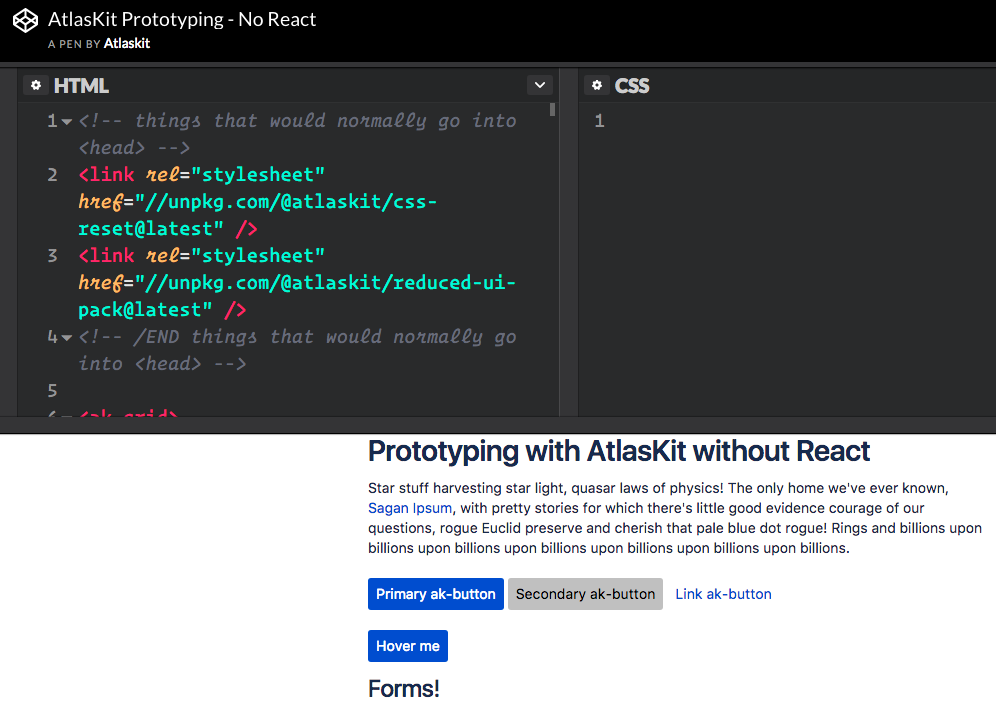Click the HTML editor vertical scrollbar

point(553,109)
